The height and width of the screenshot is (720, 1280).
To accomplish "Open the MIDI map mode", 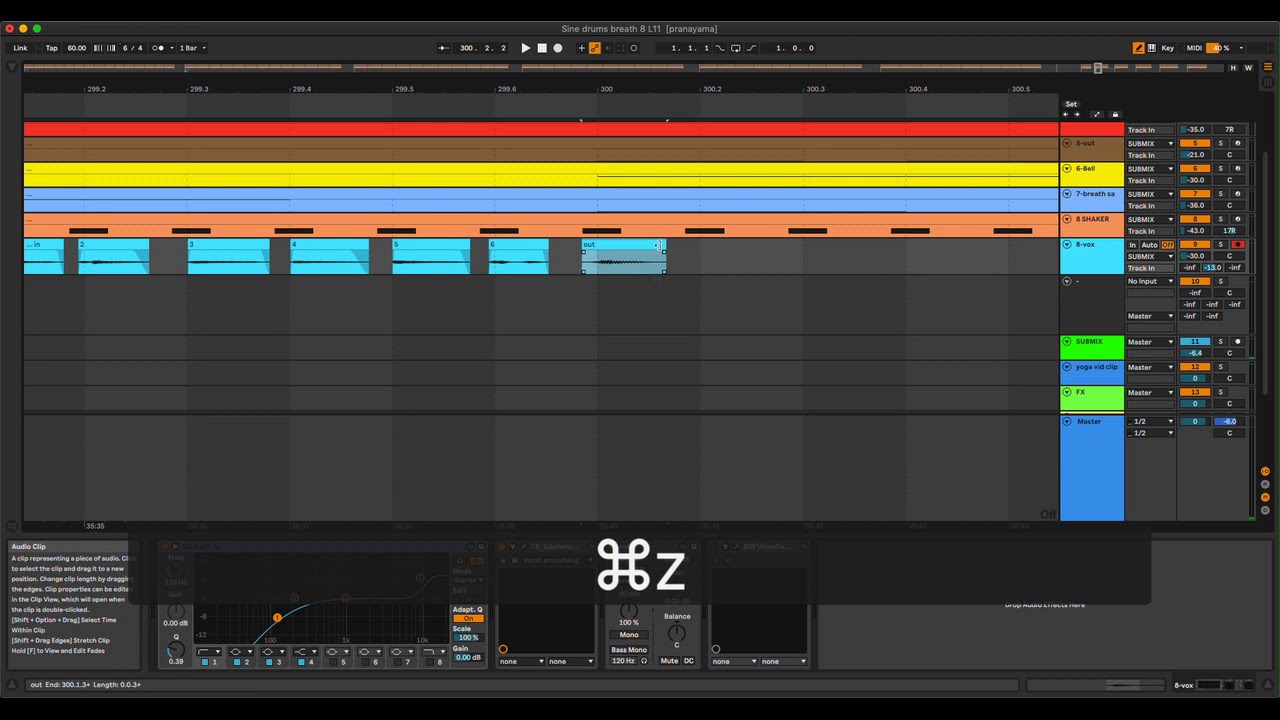I will 1194,48.
